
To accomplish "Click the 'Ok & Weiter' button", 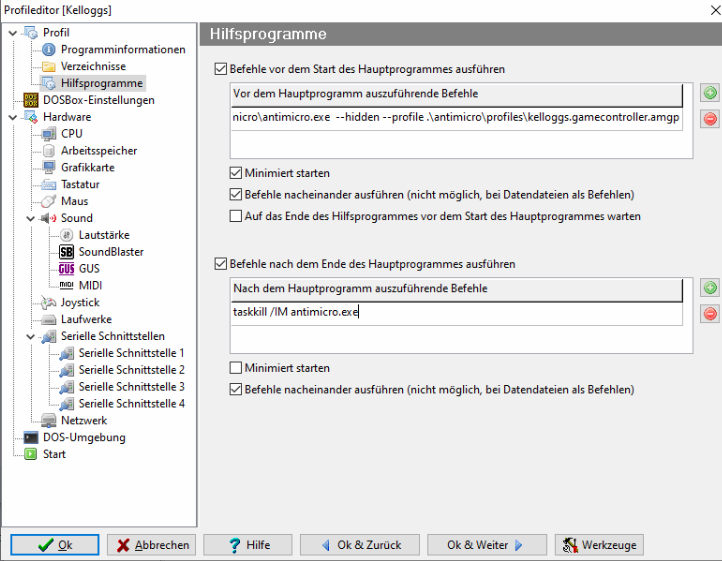I will [486, 545].
